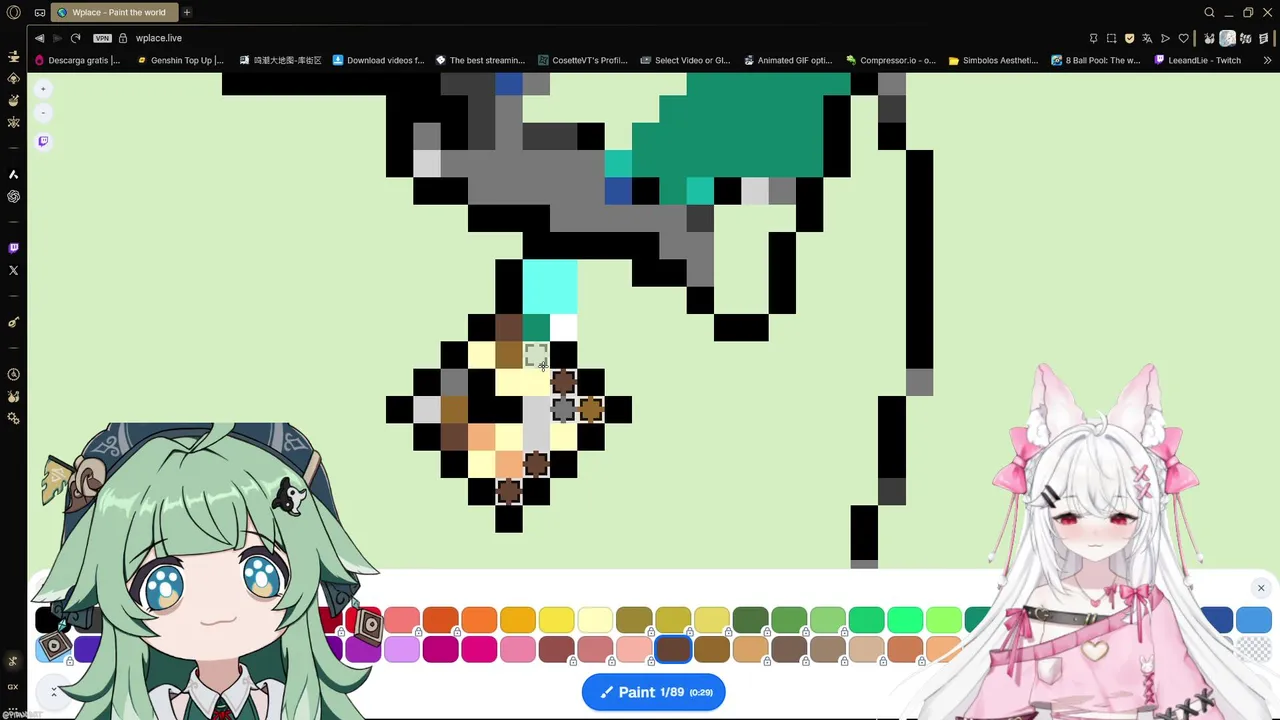Screen dimensions: 1280x720
Task: Choose the locked dark green swatch
Action: click(750, 620)
